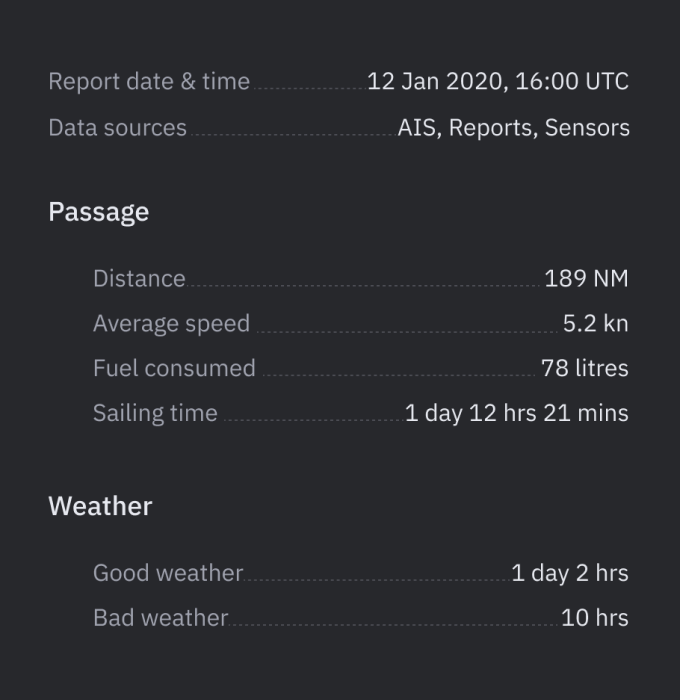The height and width of the screenshot is (700, 680).
Task: Select the 10 hrs bad weather value
Action: [595, 618]
